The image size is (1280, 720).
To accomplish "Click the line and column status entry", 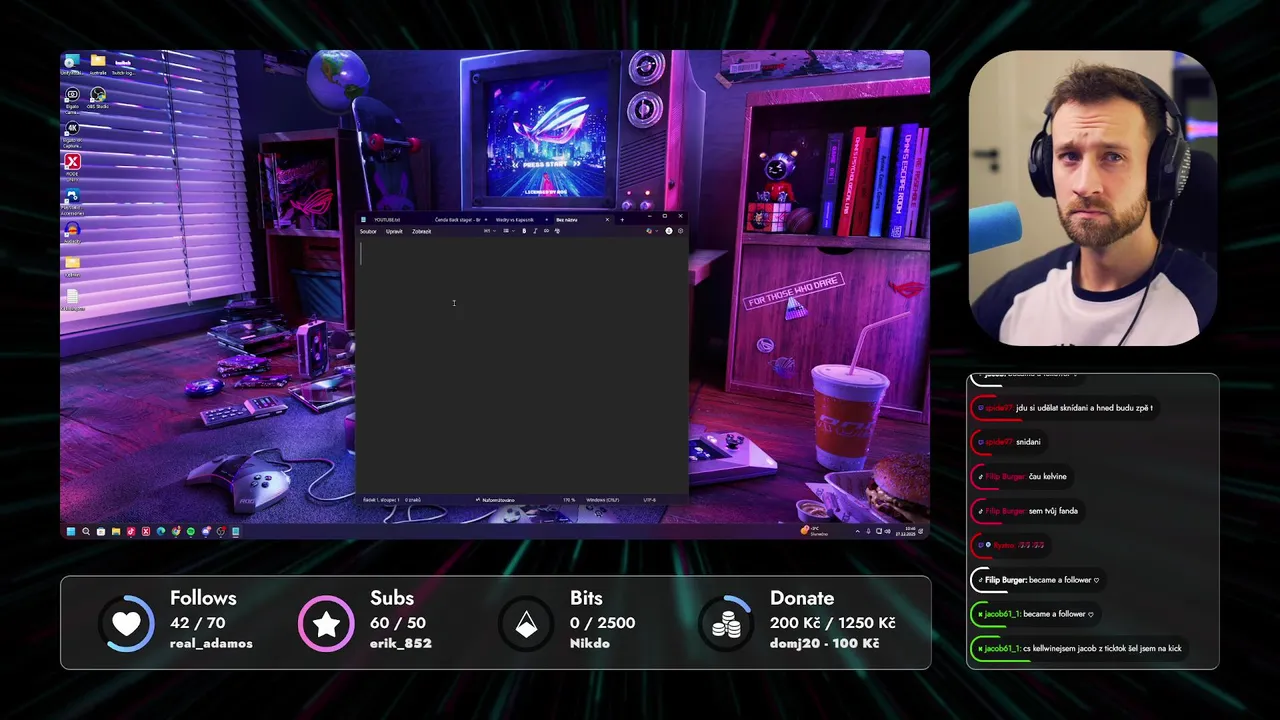I will point(381,500).
